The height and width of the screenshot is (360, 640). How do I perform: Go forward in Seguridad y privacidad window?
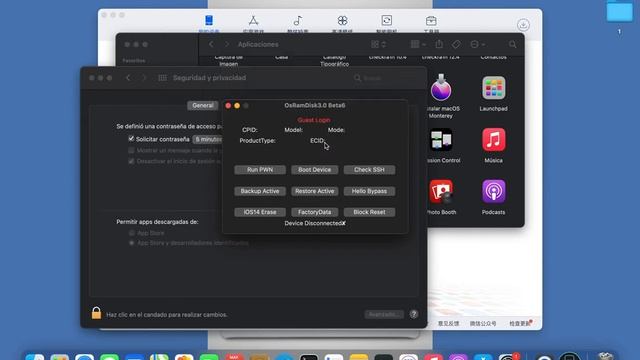coord(144,78)
